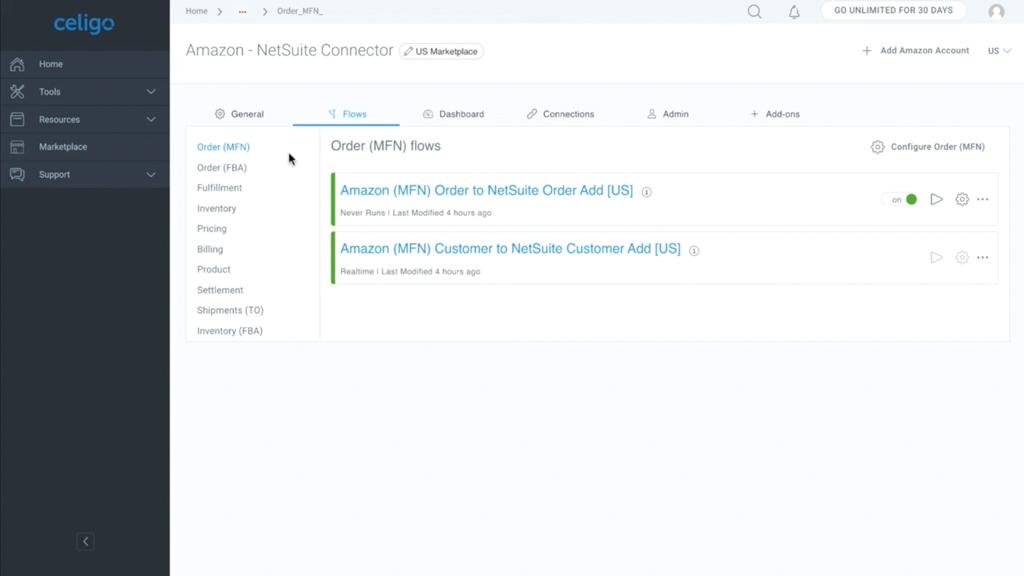
Task: Open the Marketplace sidebar item
Action: tap(85, 147)
